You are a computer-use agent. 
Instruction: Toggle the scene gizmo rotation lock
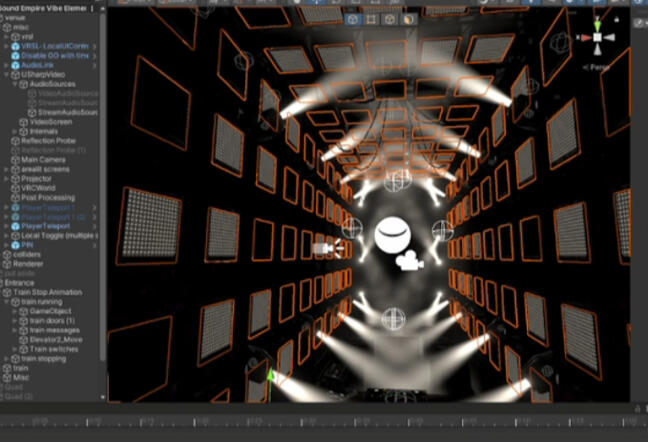[x=617, y=19]
